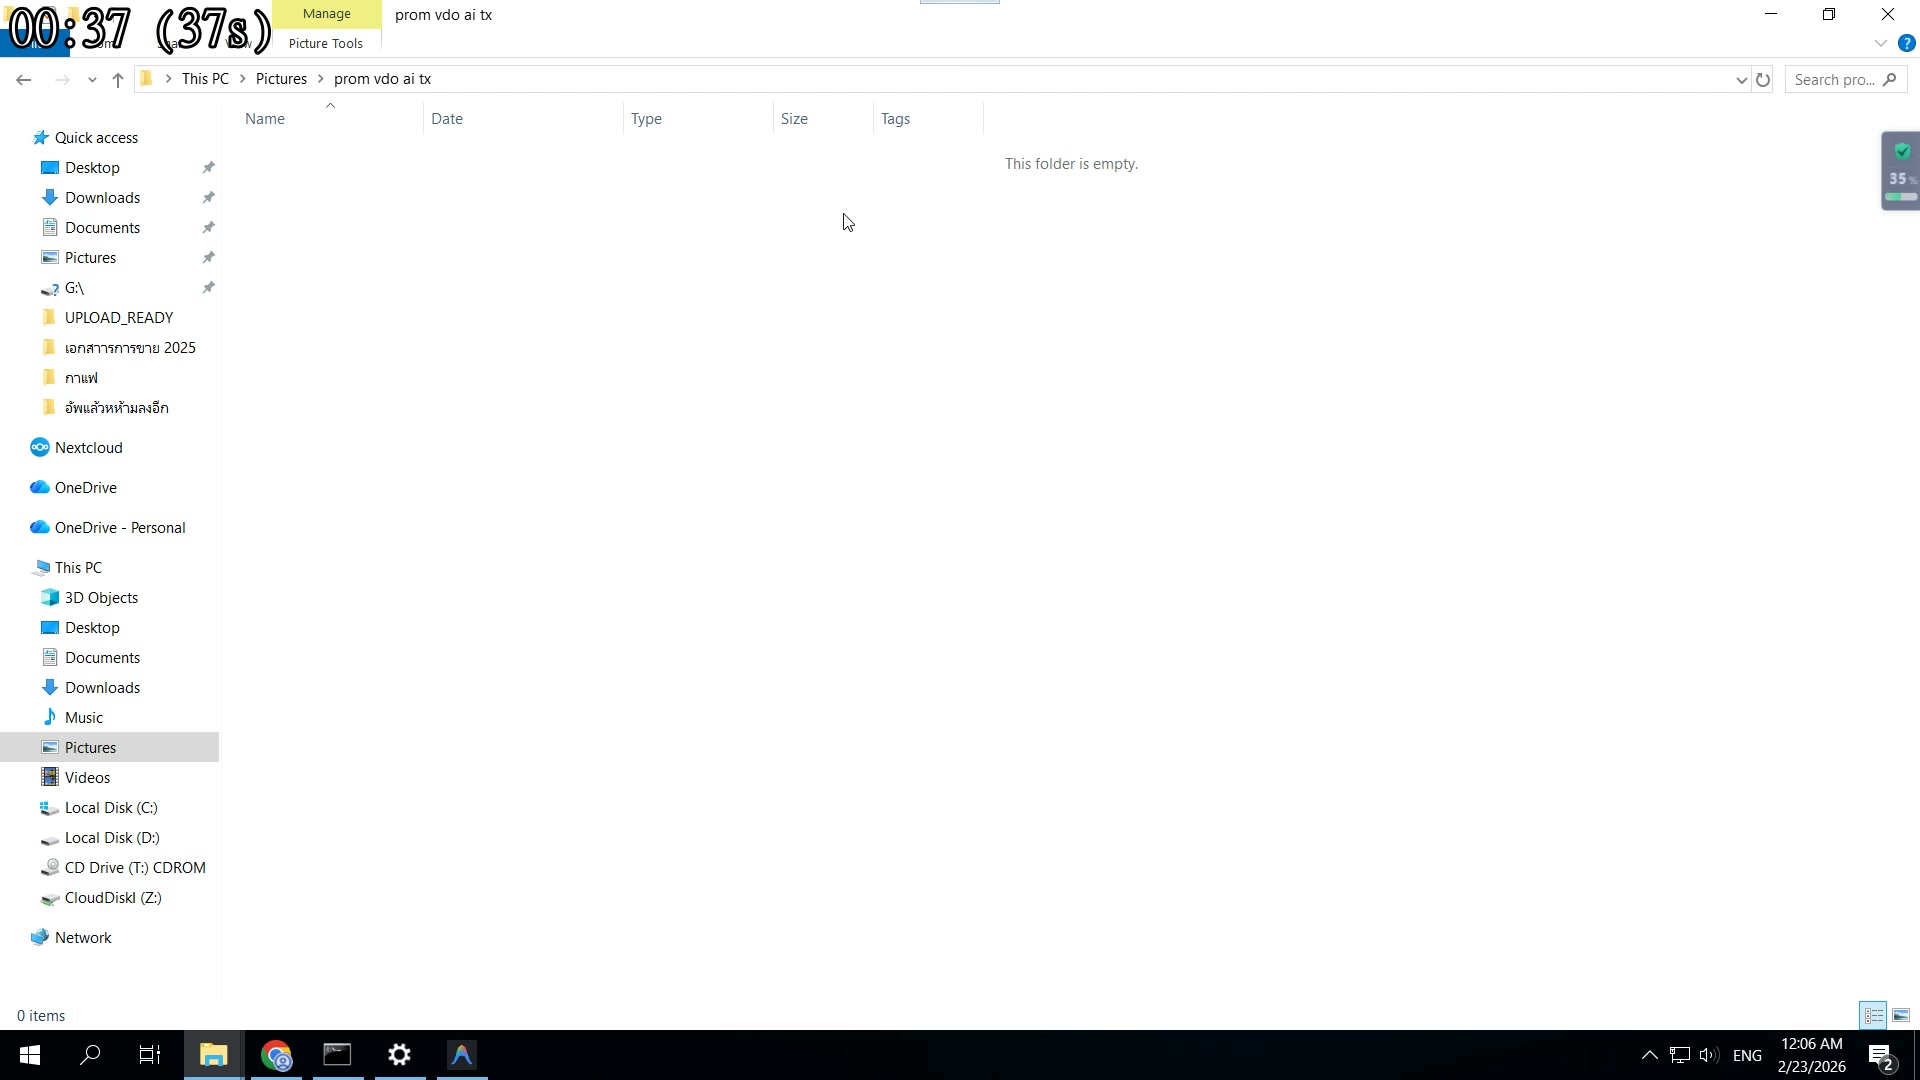Screen dimensions: 1920x1080
Task: Unpin Downloads from Quick access
Action: [208, 198]
